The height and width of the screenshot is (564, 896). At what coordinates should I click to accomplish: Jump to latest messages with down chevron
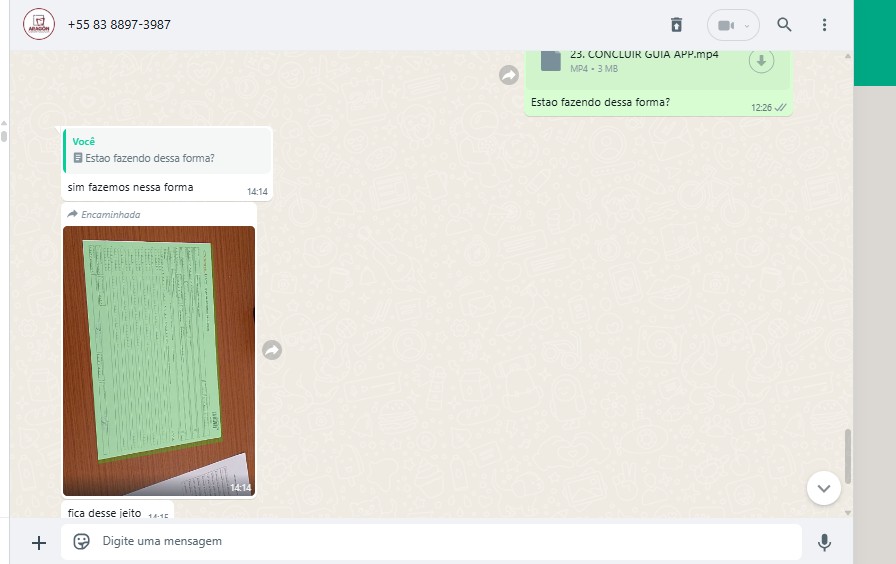point(823,488)
